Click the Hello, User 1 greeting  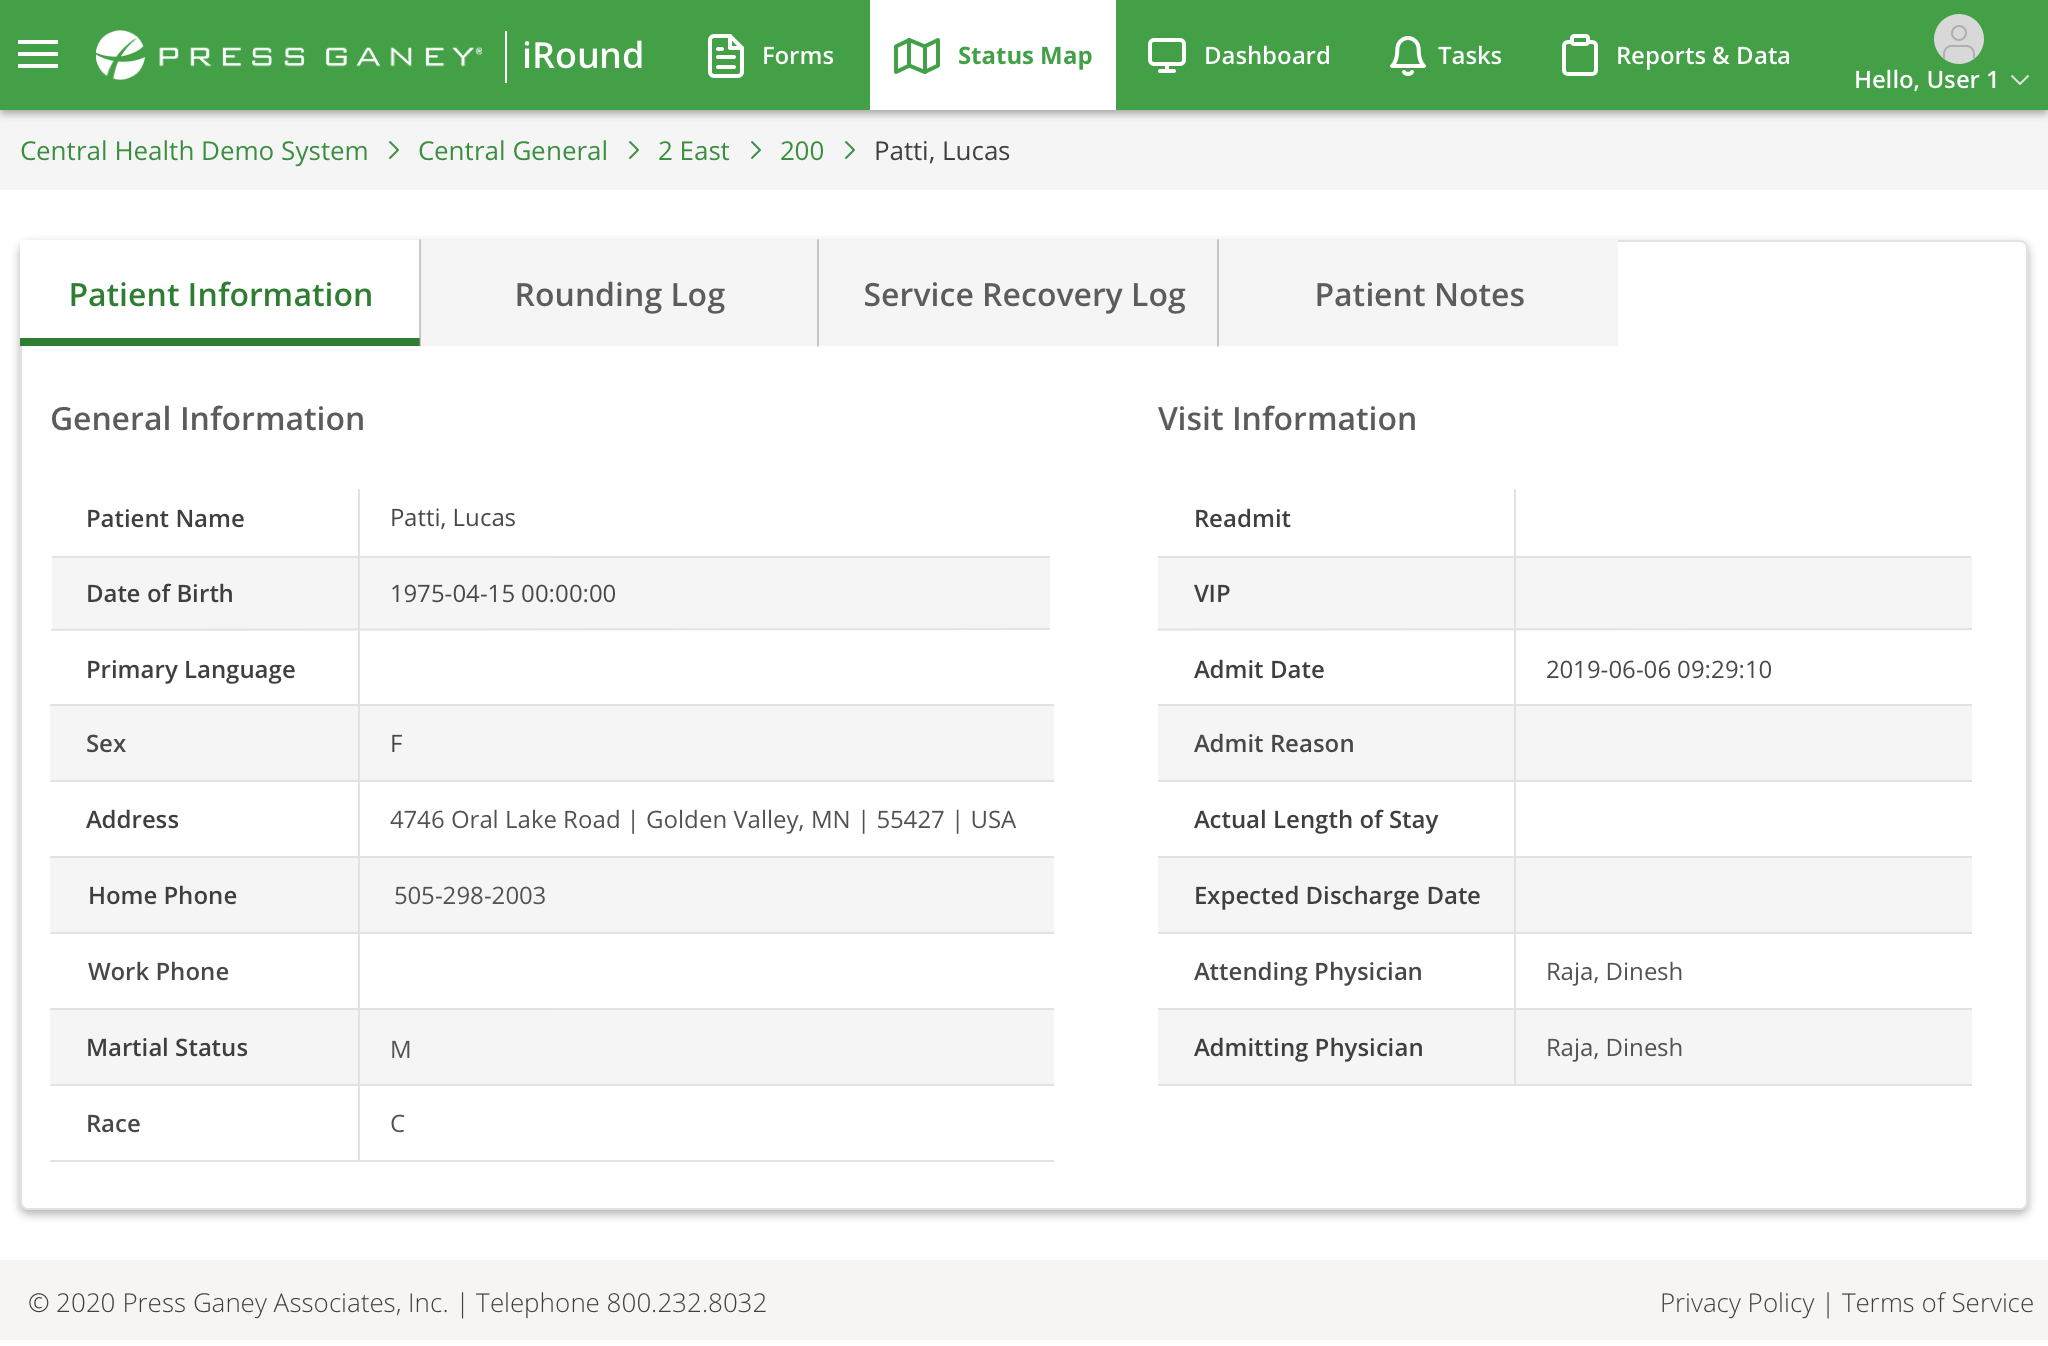[1926, 80]
